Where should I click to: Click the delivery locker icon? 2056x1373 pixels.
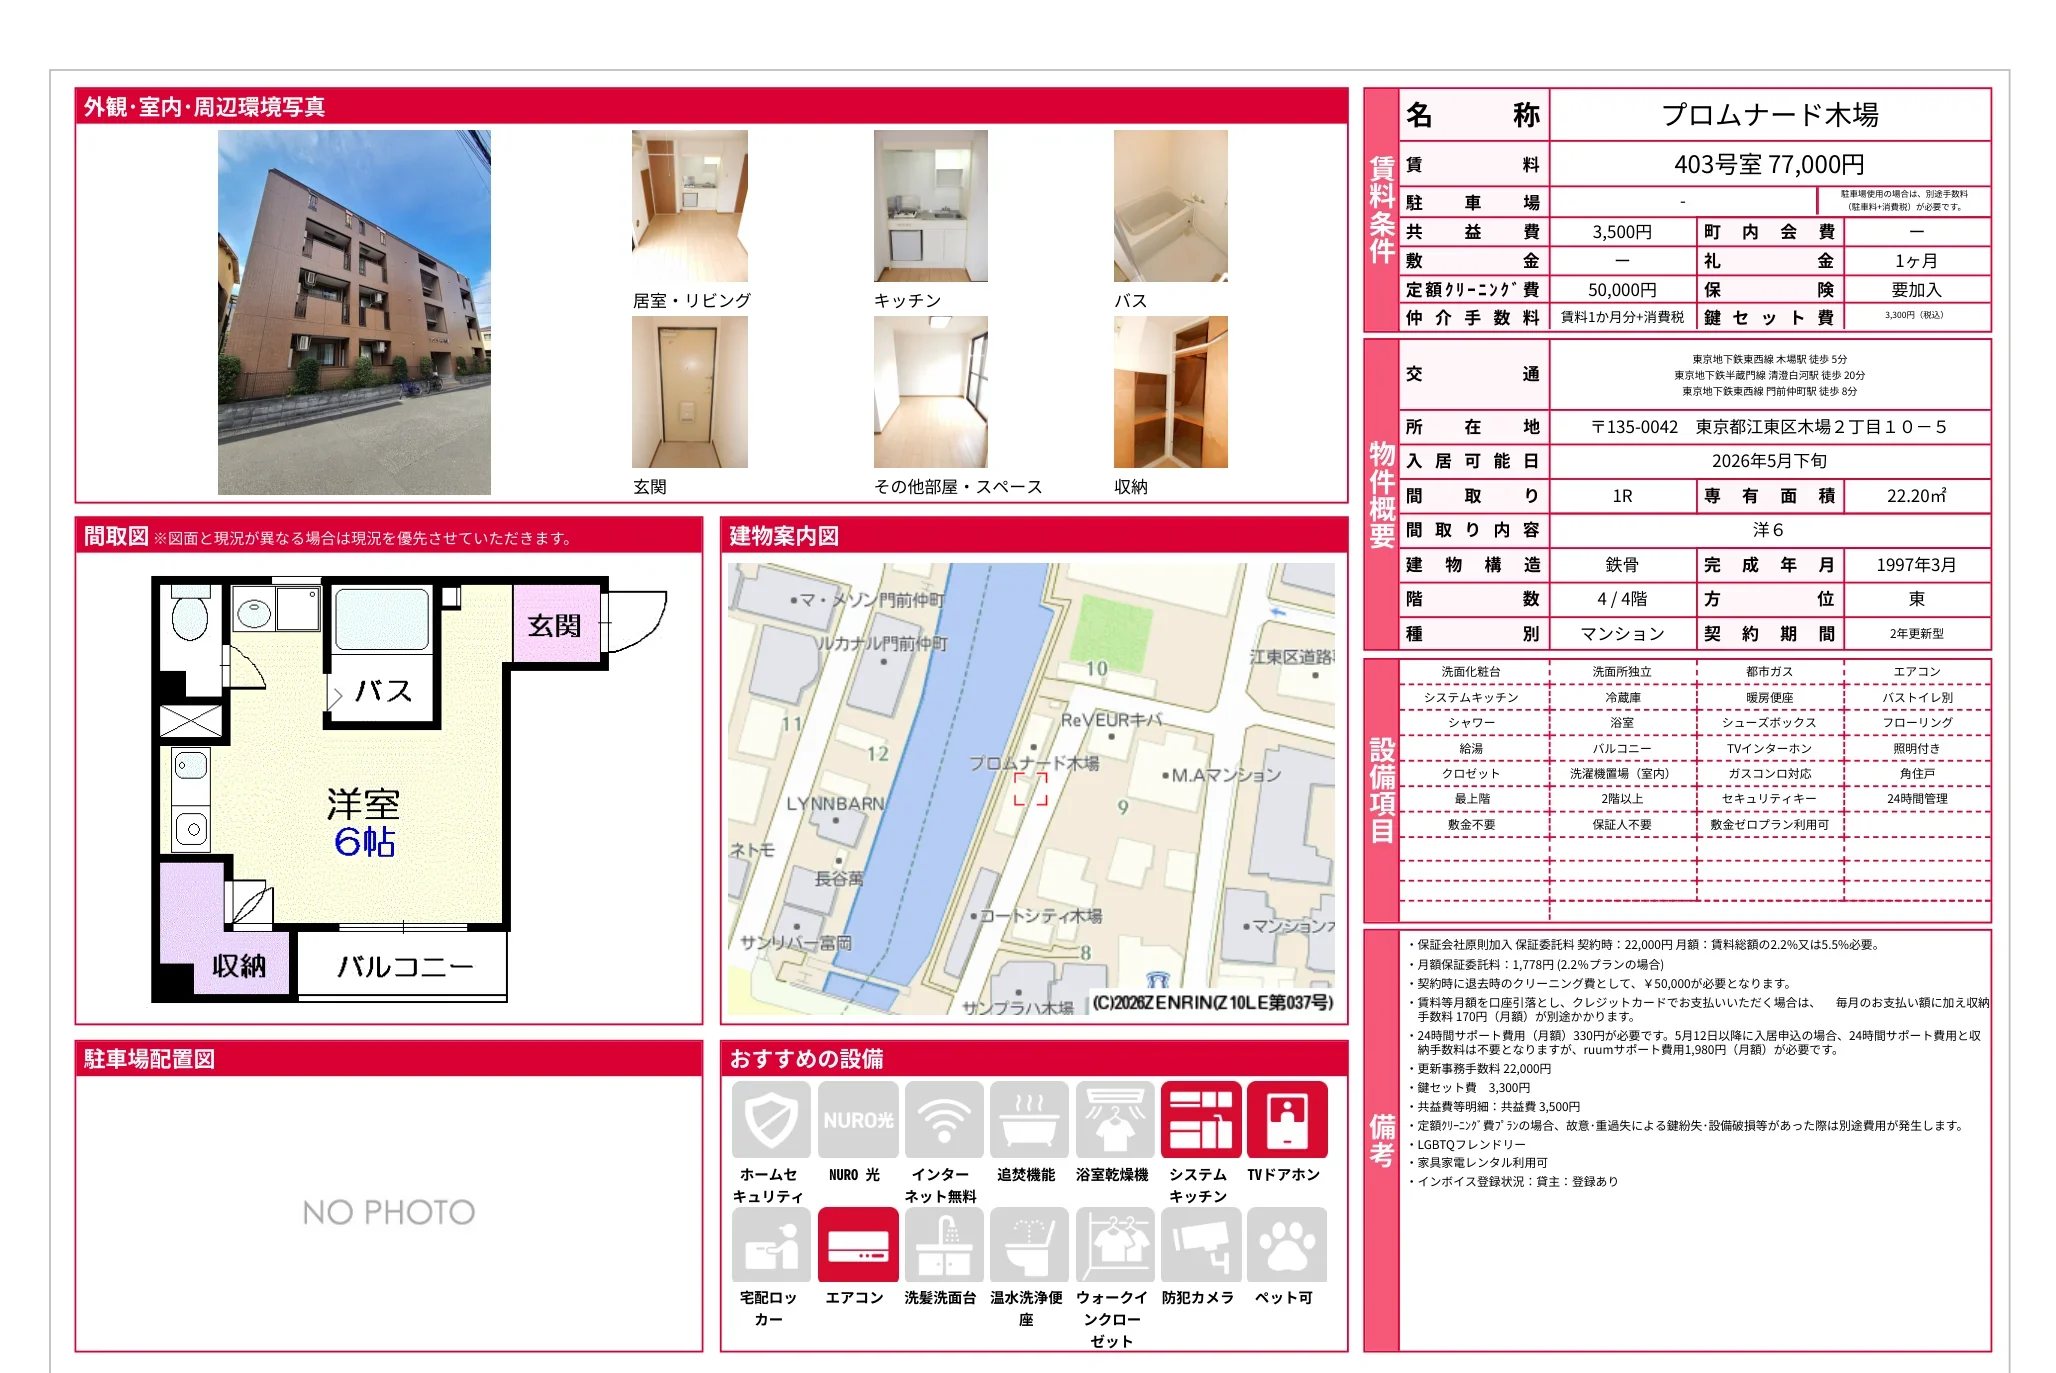(771, 1245)
